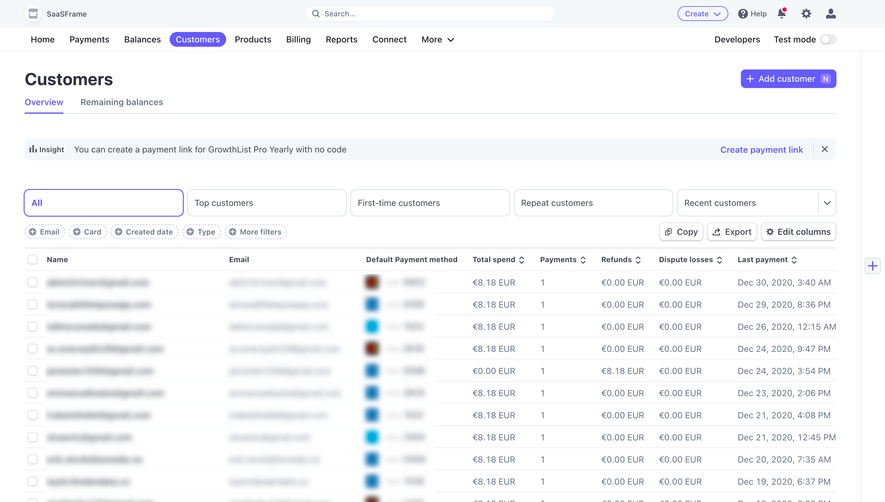Click the Default Payment method column header
This screenshot has width=885, height=502.
[411, 260]
